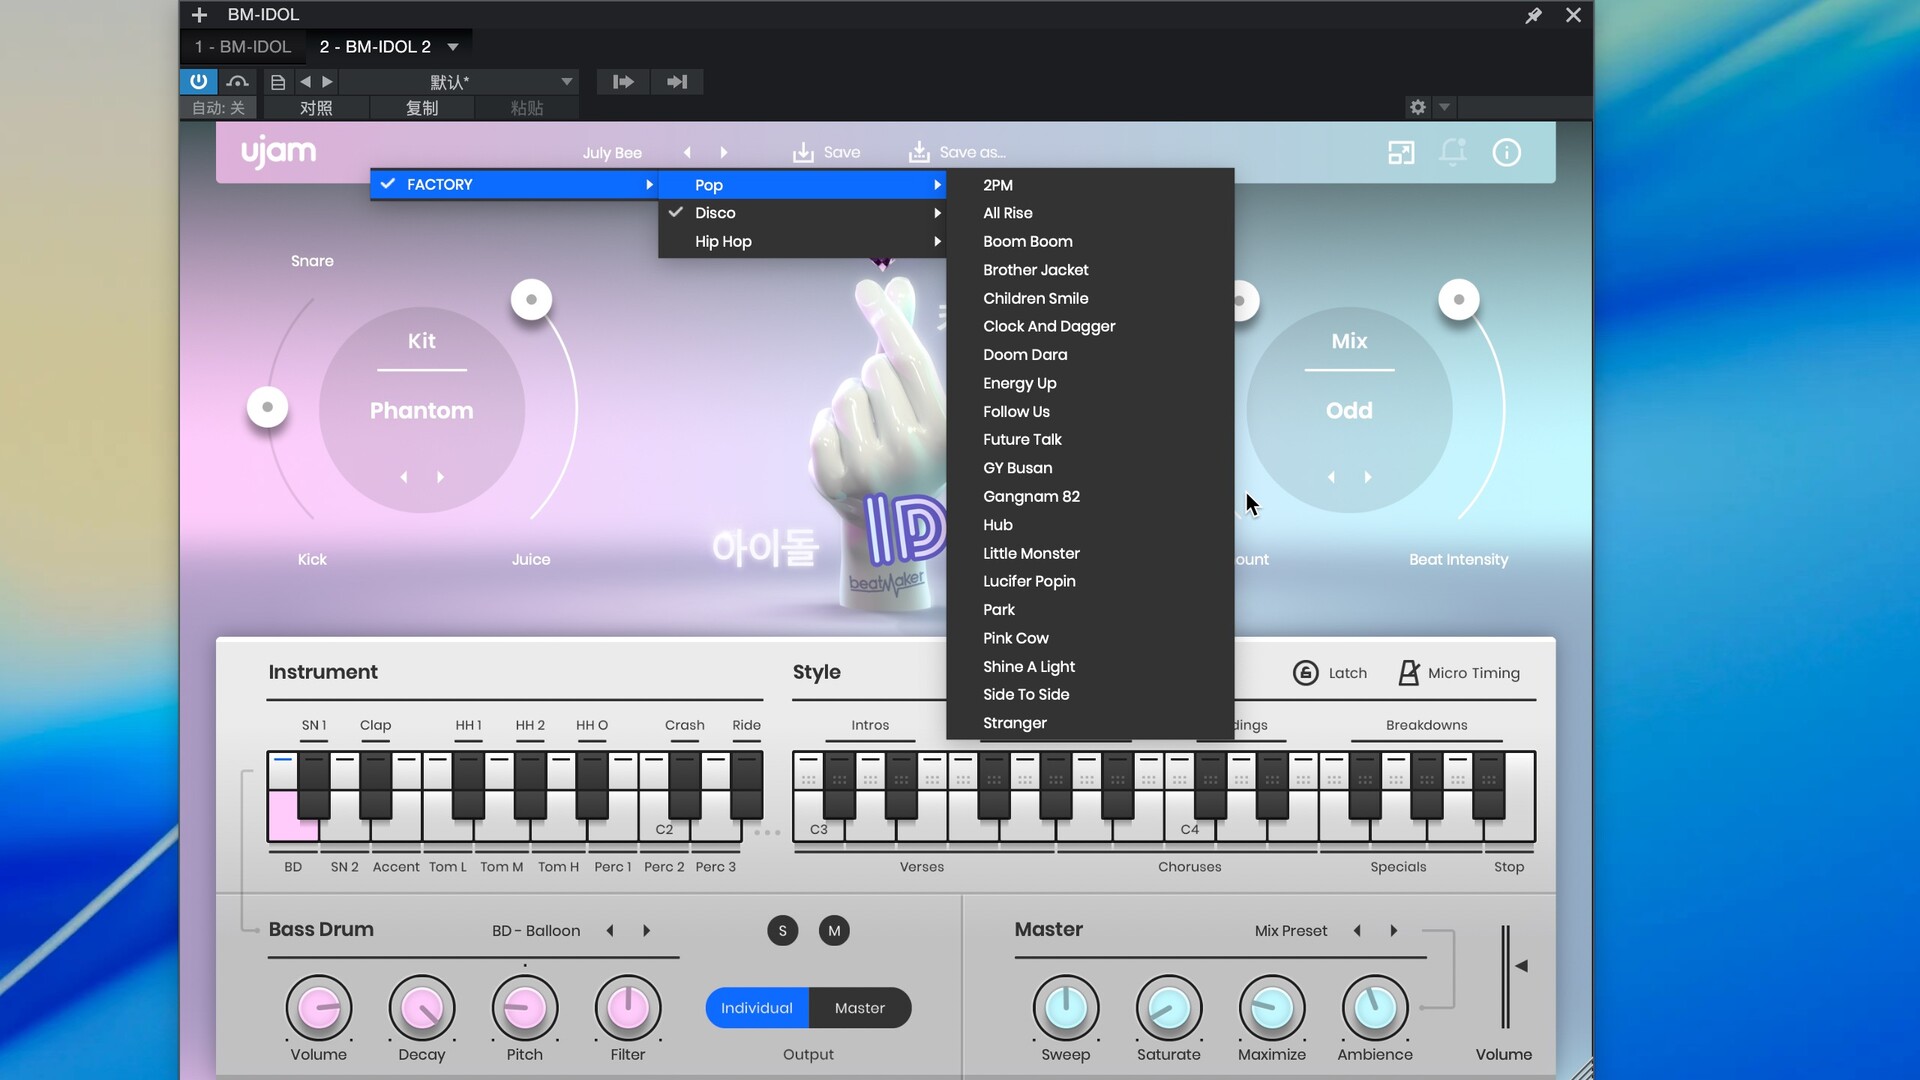Choose the Stranger preset
The width and height of the screenshot is (1920, 1080).
(1090, 723)
